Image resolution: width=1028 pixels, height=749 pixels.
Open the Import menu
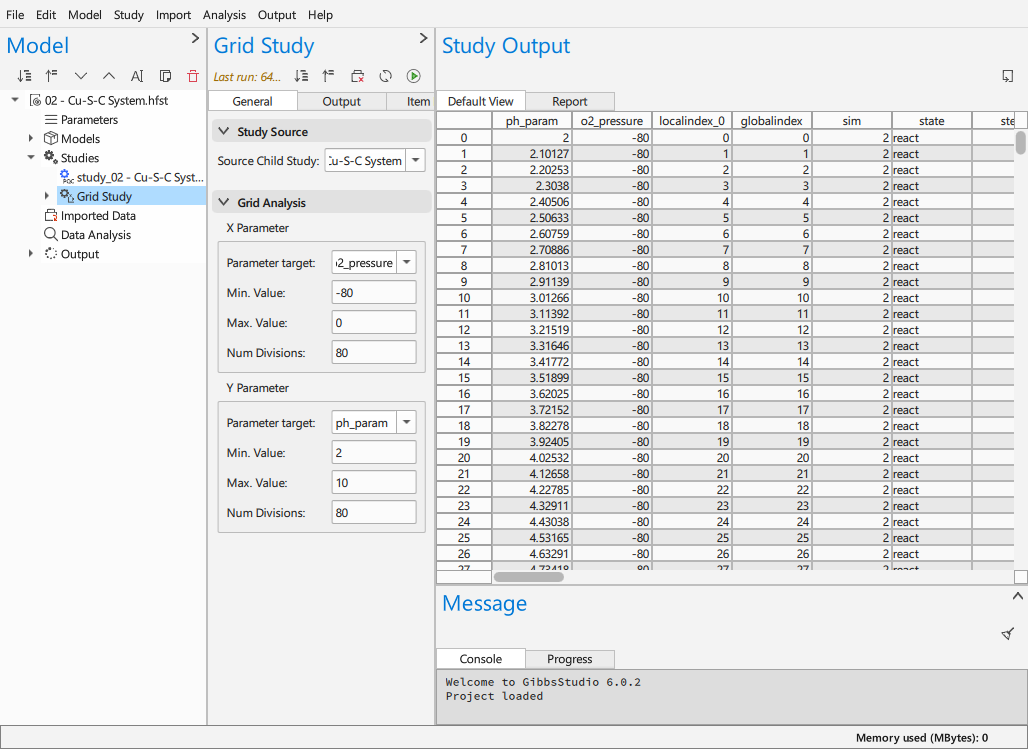click(173, 14)
